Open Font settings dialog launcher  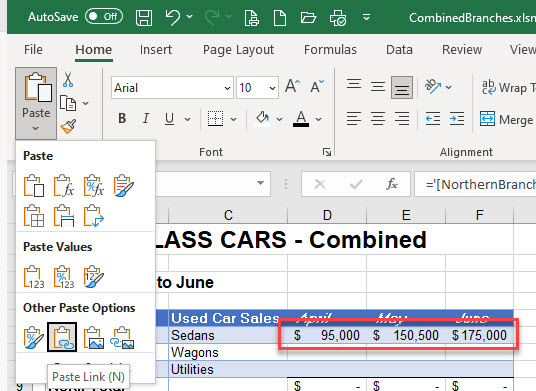(327, 152)
